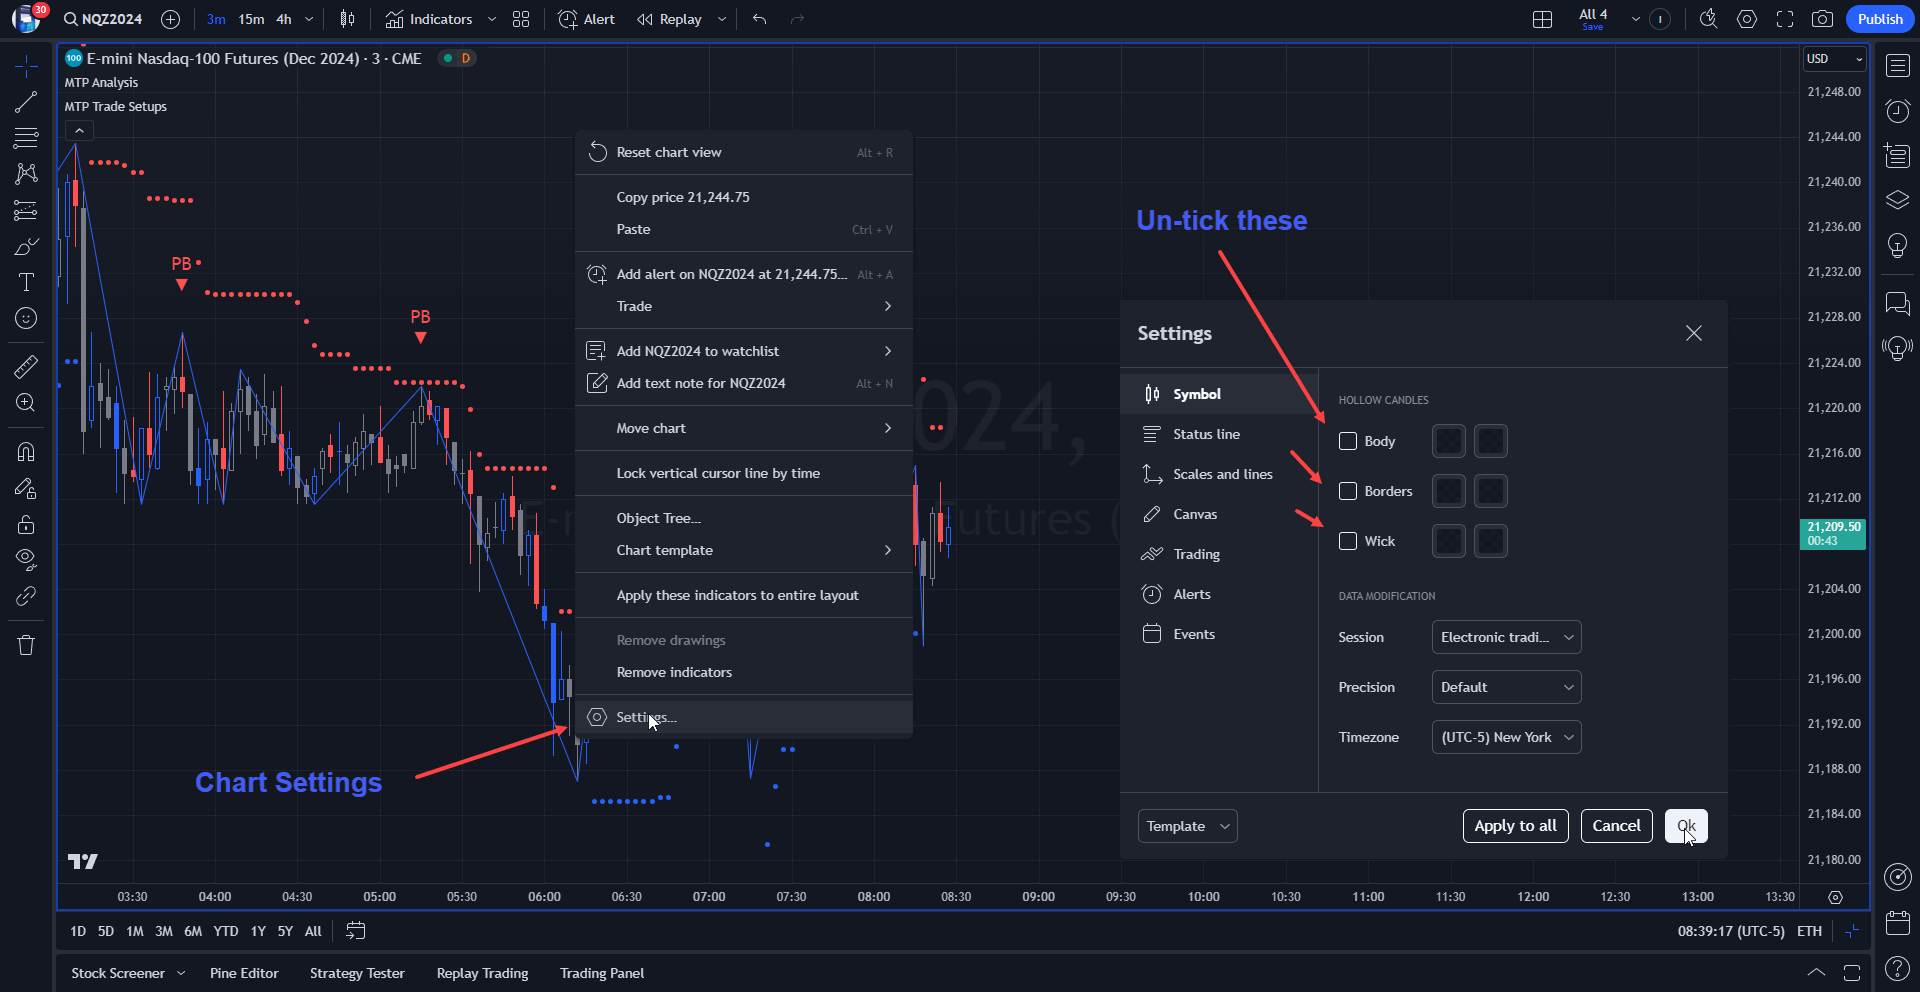Untick the Wick checkbox
Screen dimensions: 1920x992
[1347, 541]
